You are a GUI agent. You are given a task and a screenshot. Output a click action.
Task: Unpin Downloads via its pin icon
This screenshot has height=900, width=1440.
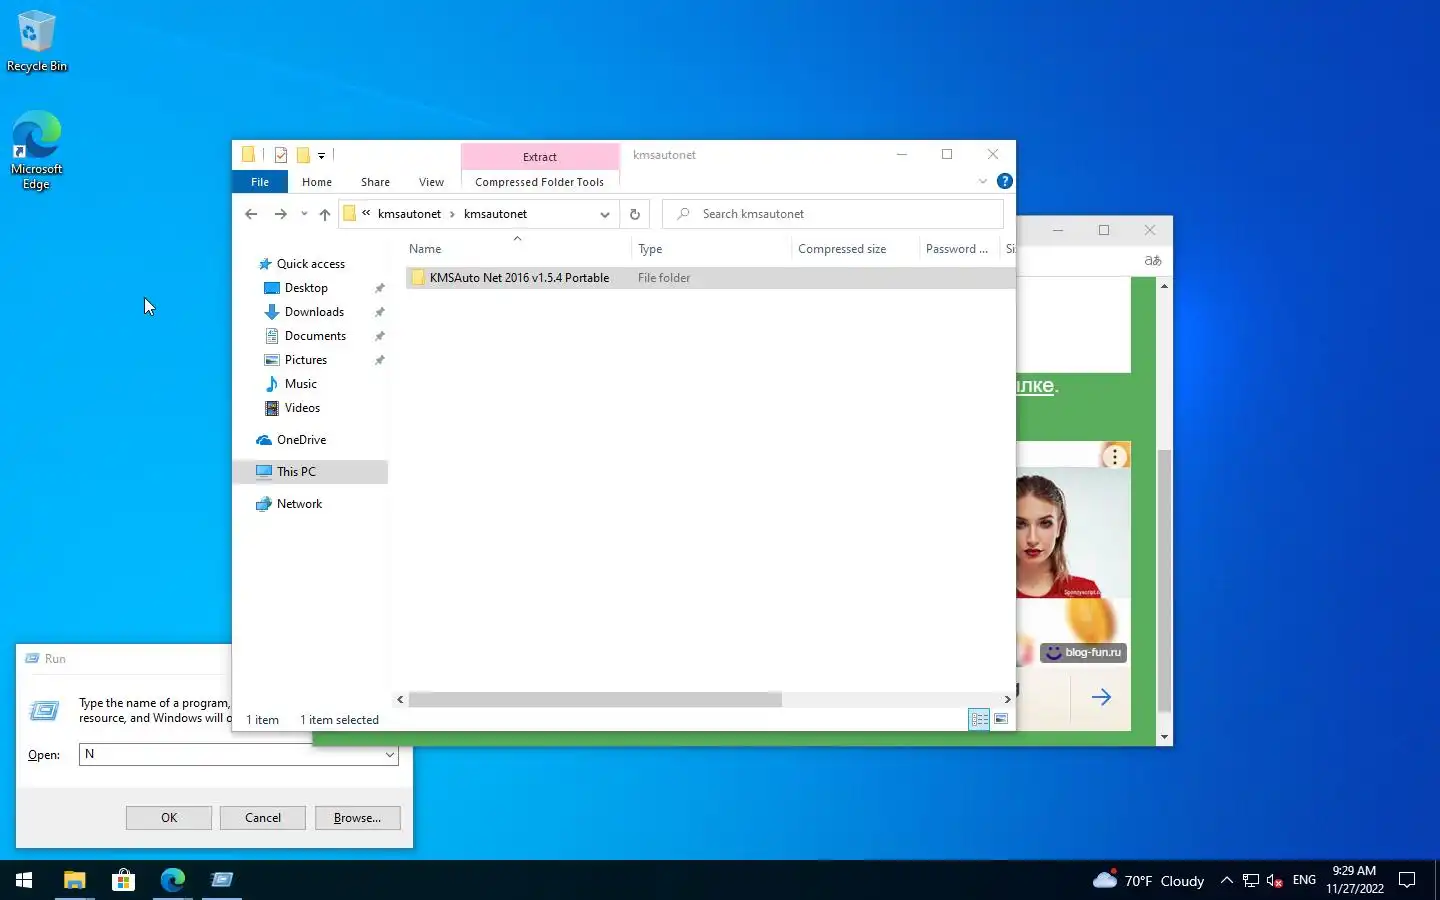click(x=379, y=312)
